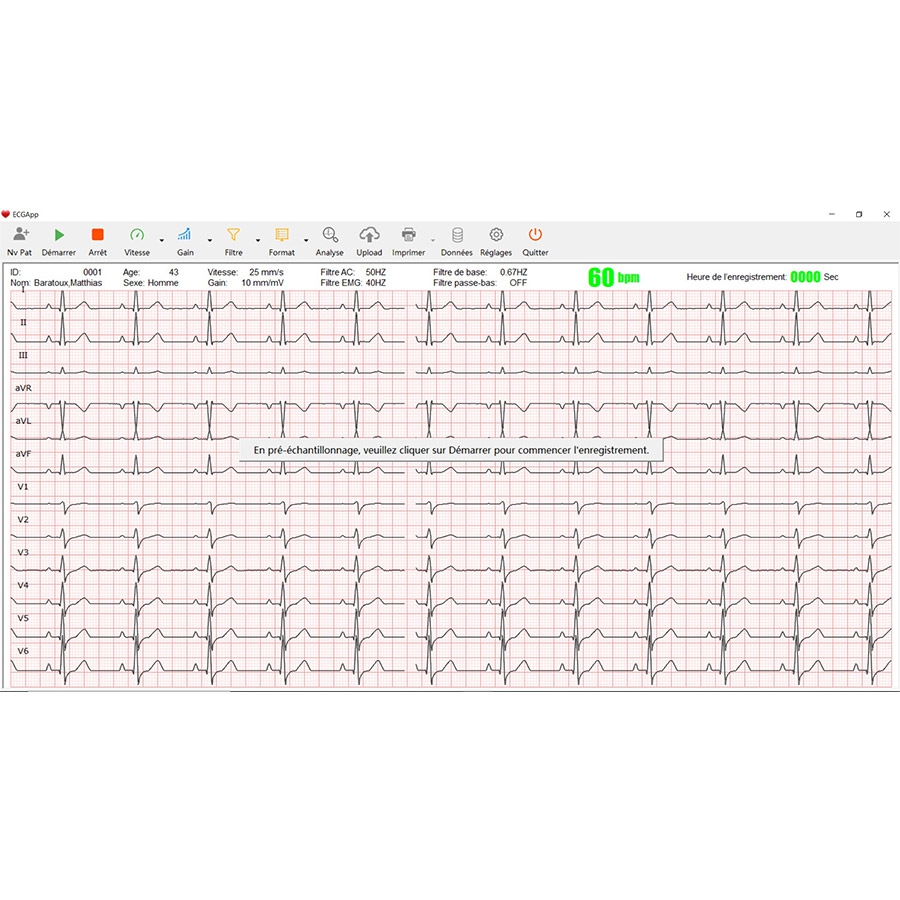Expand the Imprimer dropdown arrow
The width and height of the screenshot is (900, 900).
pos(432,241)
